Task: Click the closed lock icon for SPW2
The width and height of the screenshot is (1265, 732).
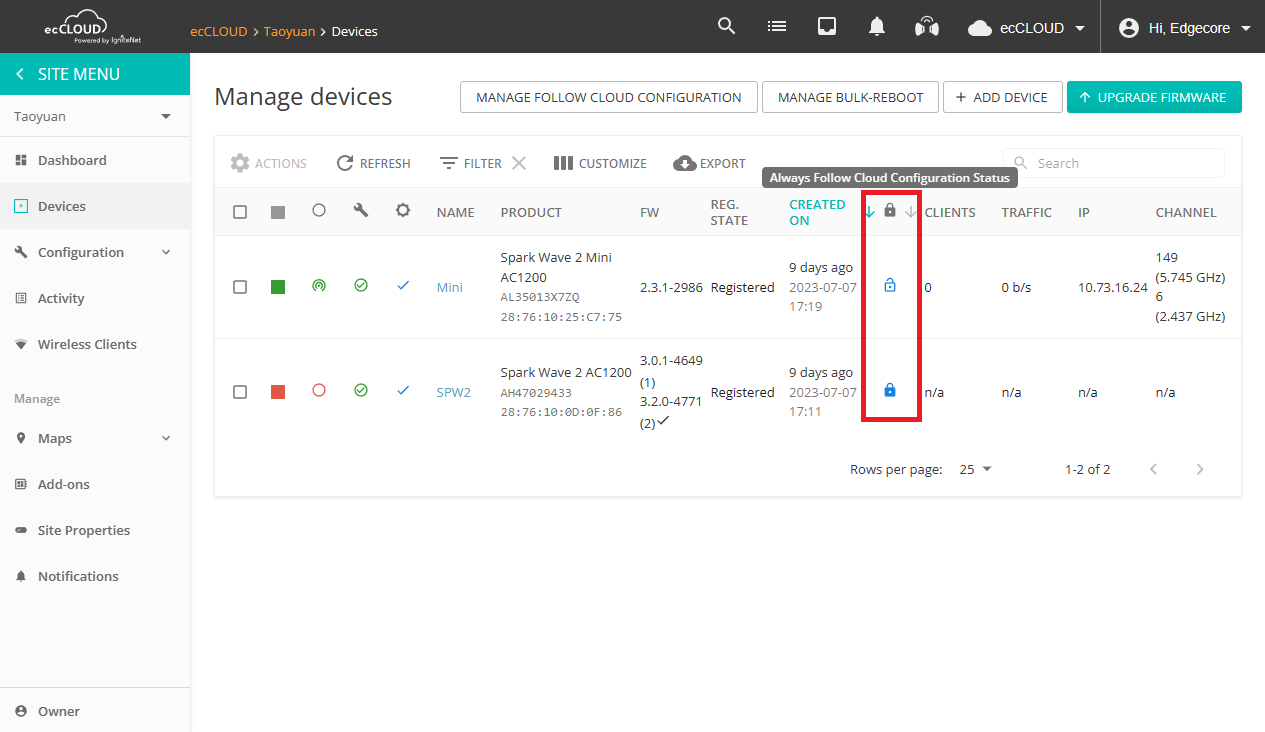Action: coord(890,390)
